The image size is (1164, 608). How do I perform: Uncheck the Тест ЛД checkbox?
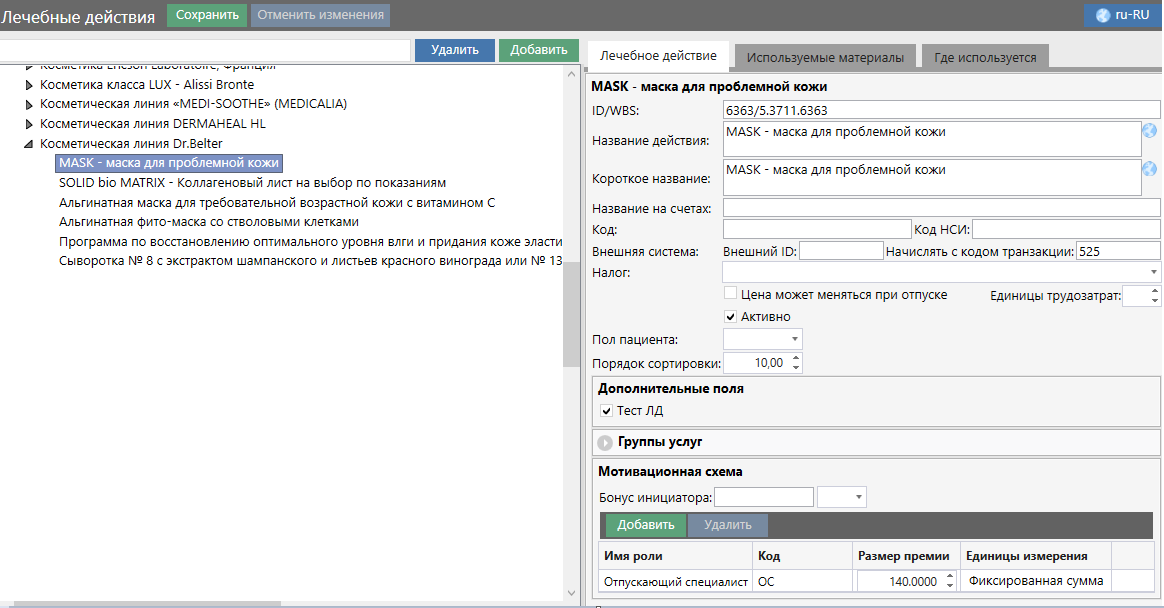point(606,411)
